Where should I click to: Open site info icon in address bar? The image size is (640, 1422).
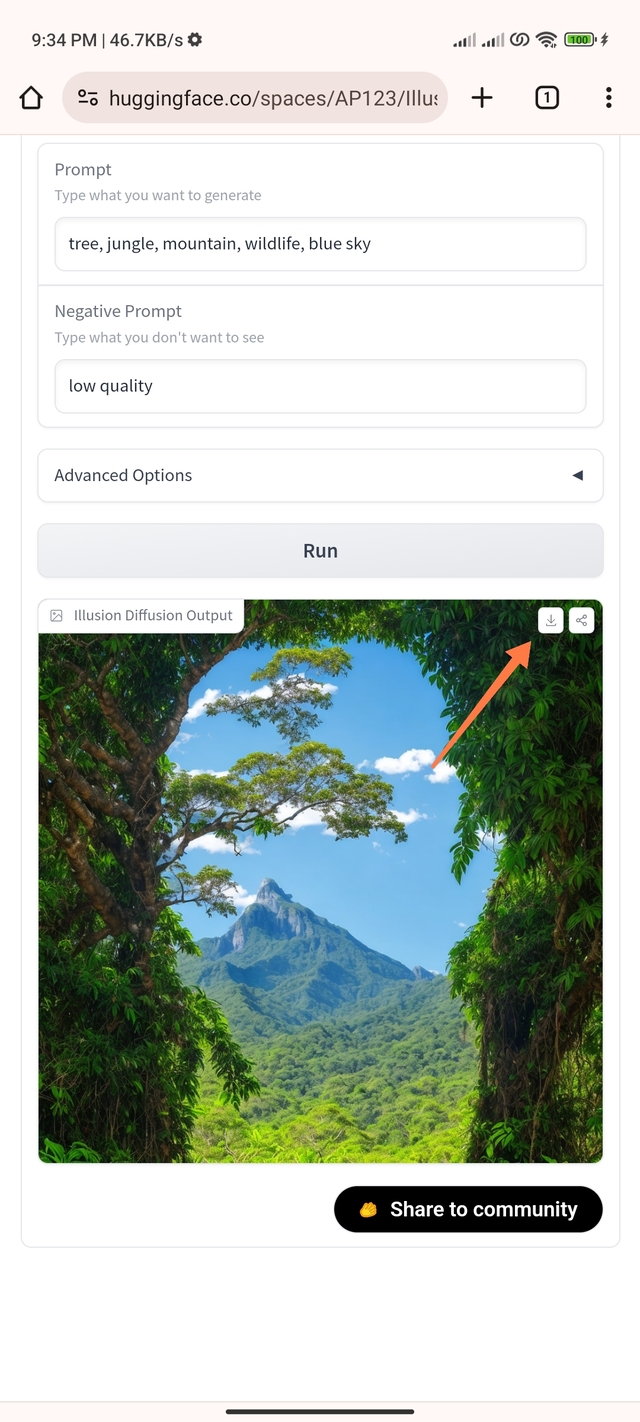click(88, 97)
